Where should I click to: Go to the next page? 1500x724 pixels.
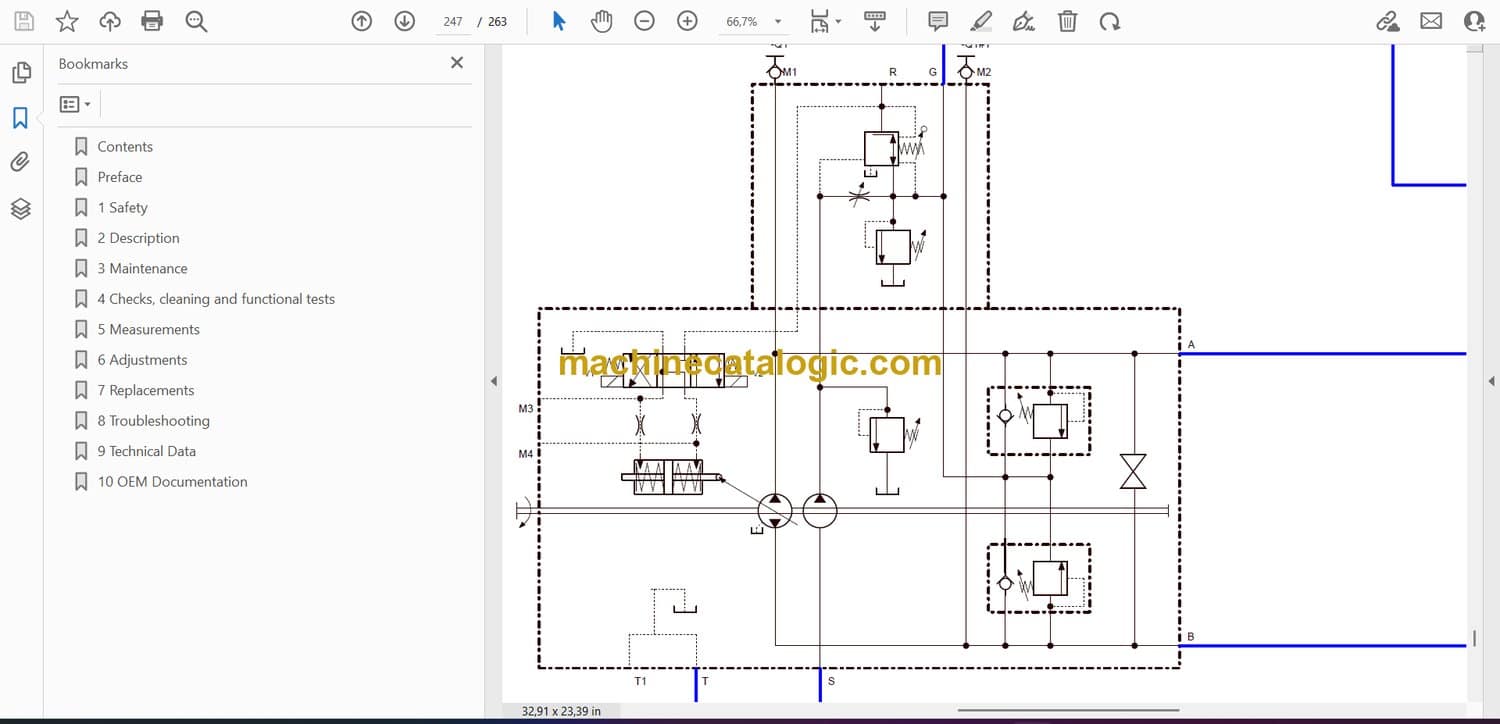point(405,21)
